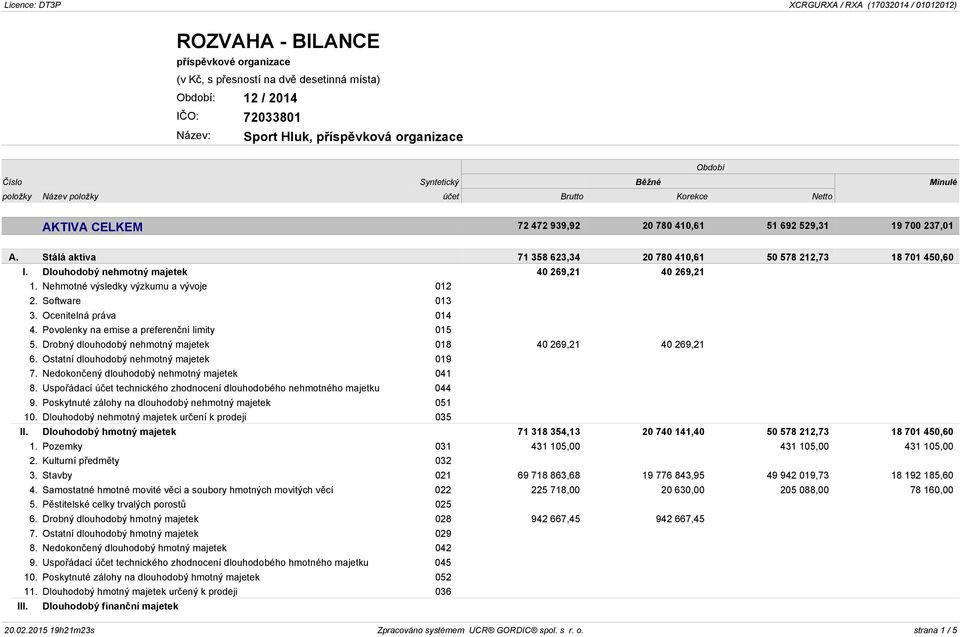This screenshot has height=637, width=960.
Task: Click 'Ostatní dlouhodobý hmotný majetek' row
Action: tap(120, 533)
